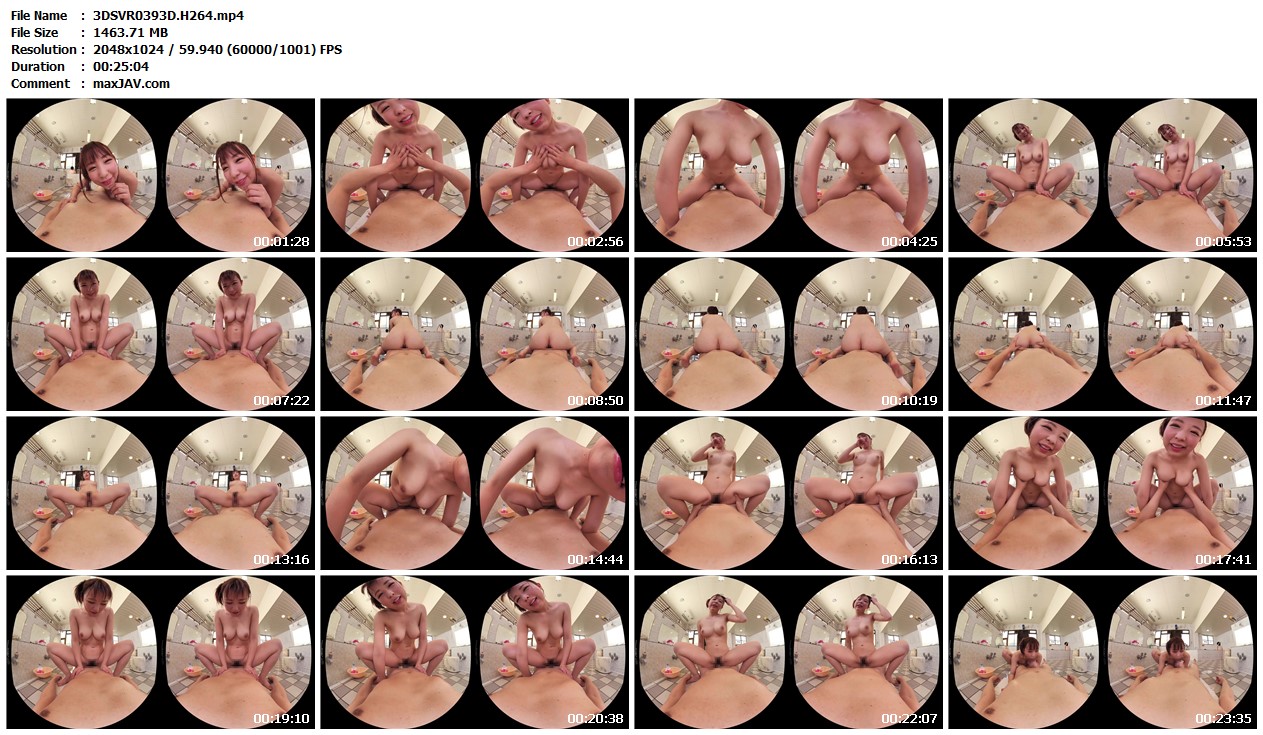The height and width of the screenshot is (735, 1263).
Task: Open the frame with timestamp 00:11:47
Action: tap(1103, 334)
